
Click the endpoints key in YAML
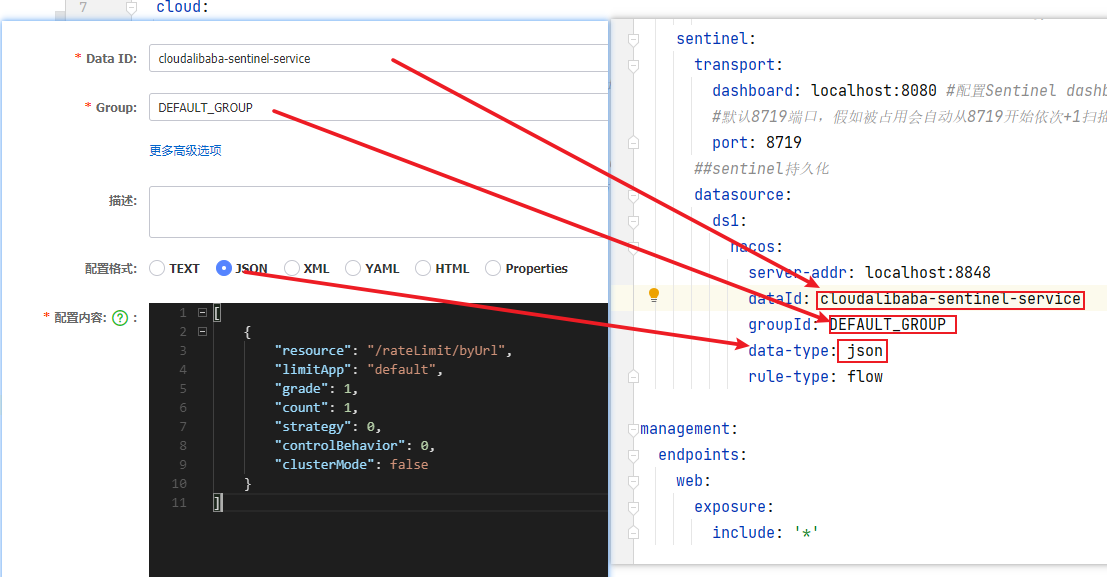point(698,455)
